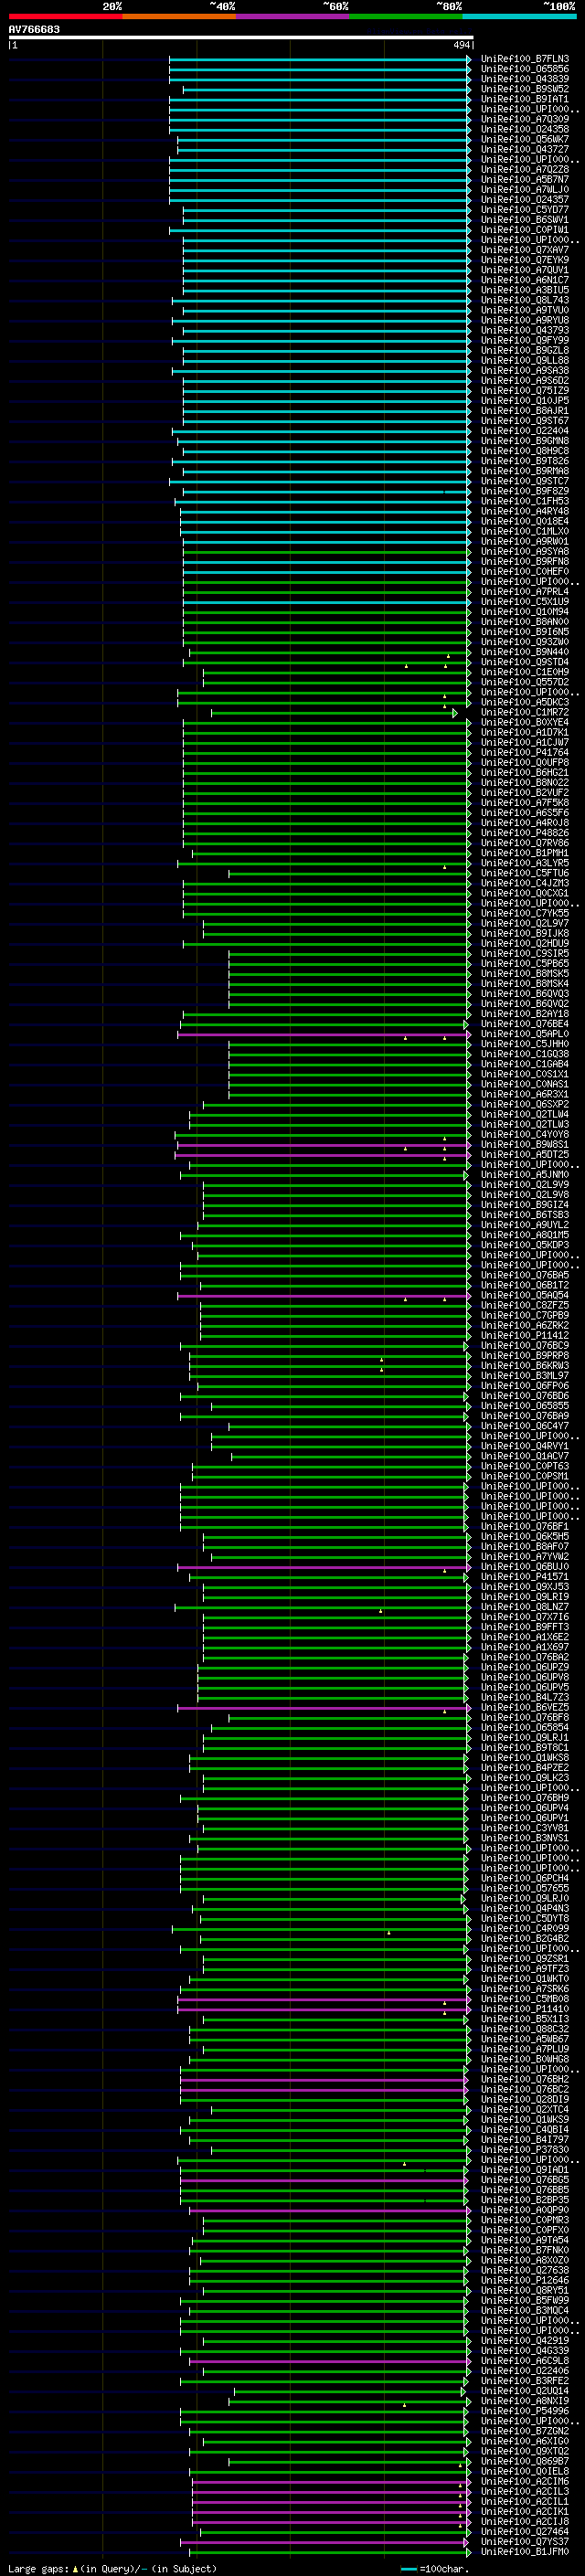This screenshot has width=585, height=2576.
Task: Click the arrowhead of hit UniRef100_C1MR72
Action: 454,713
